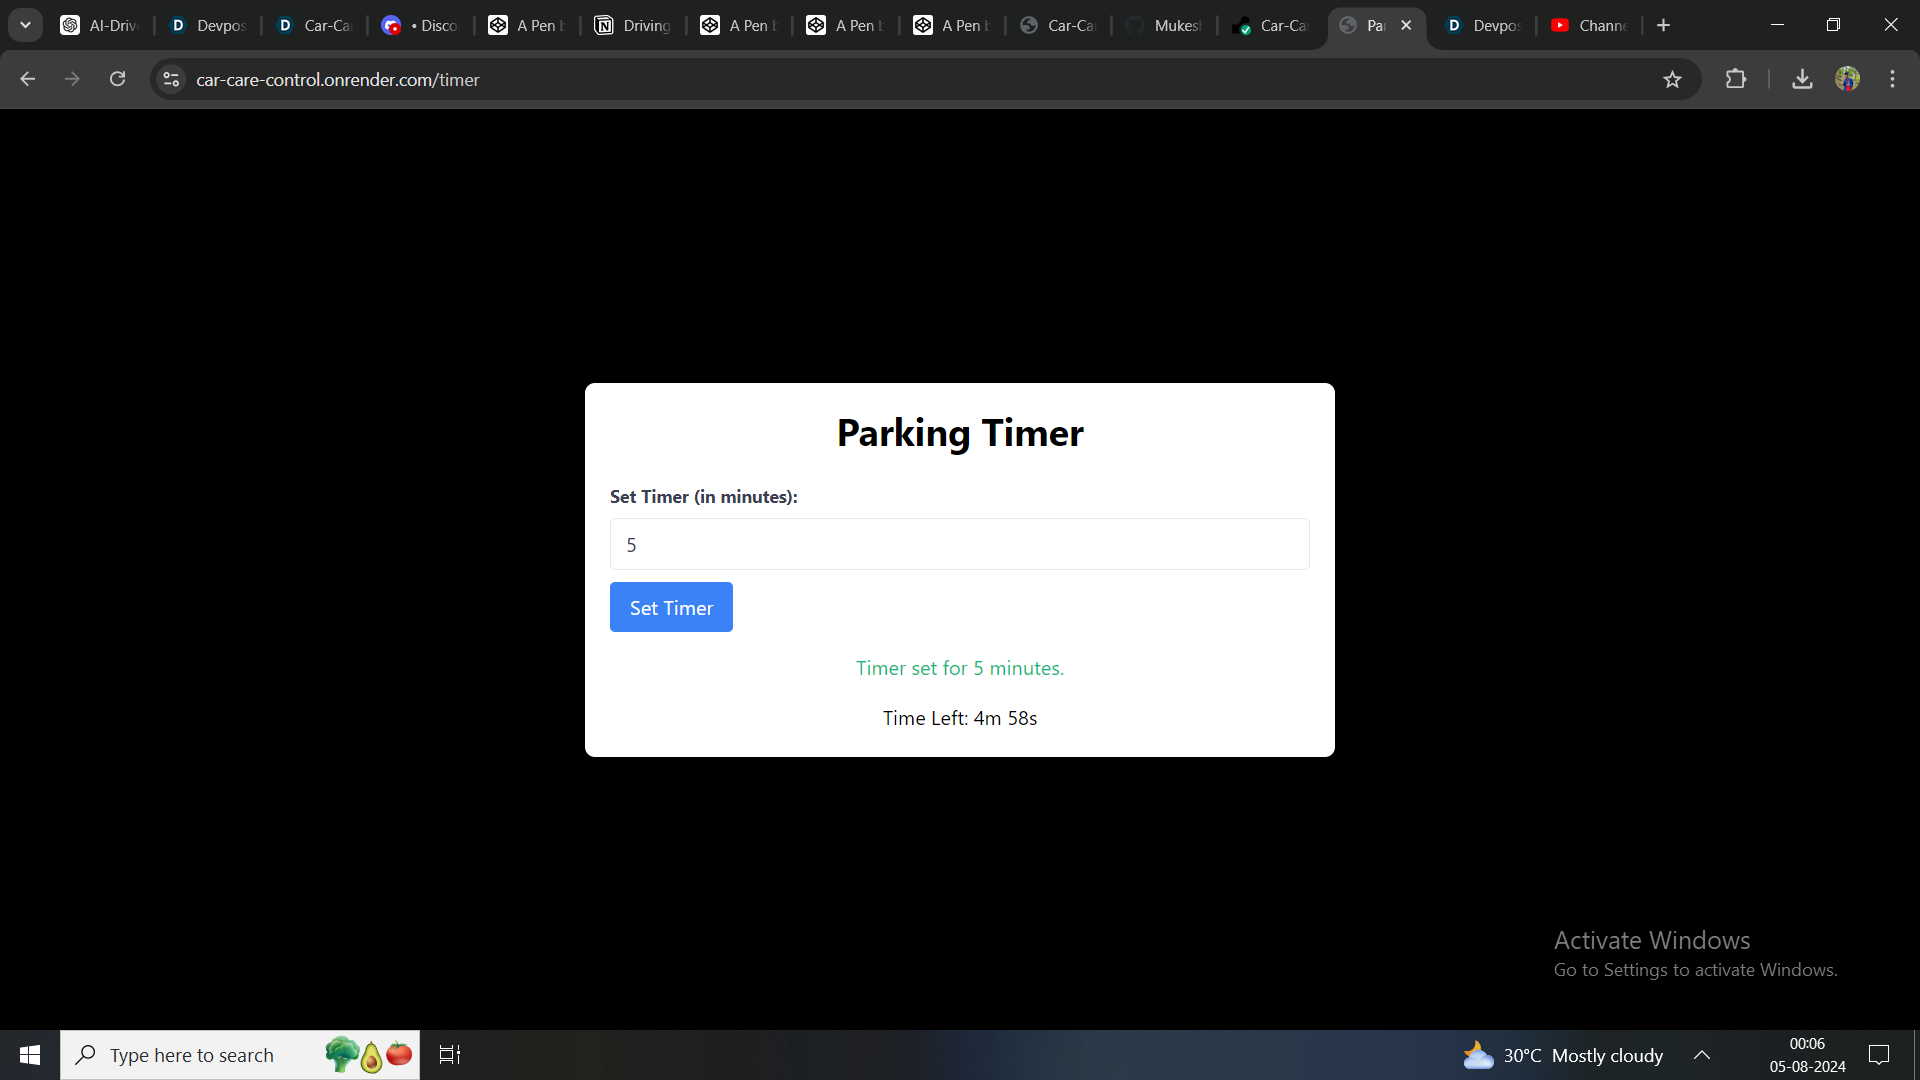Click the timer minutes input field

[959, 544]
